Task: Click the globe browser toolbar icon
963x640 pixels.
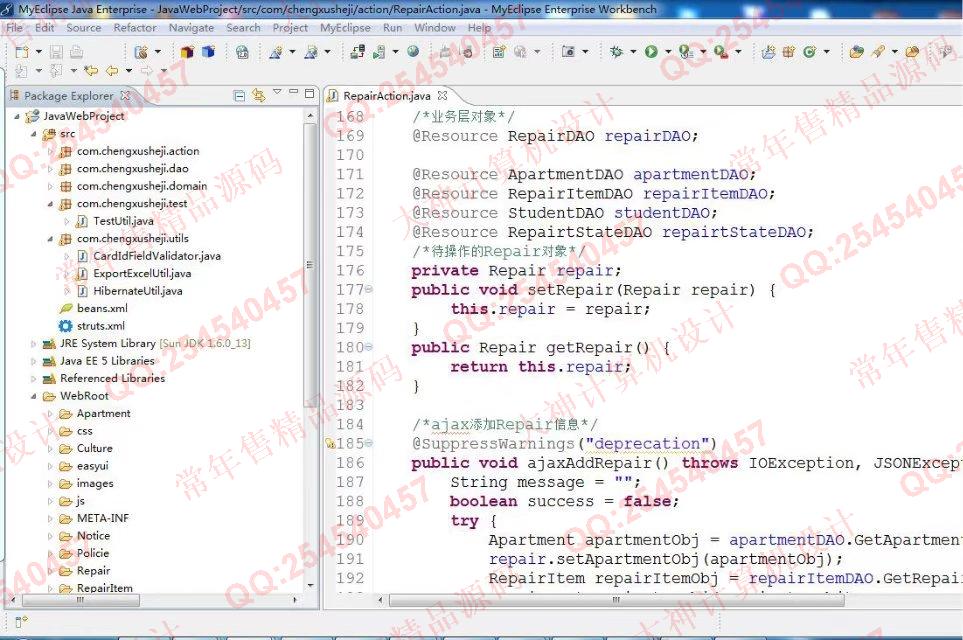Action: [x=413, y=52]
